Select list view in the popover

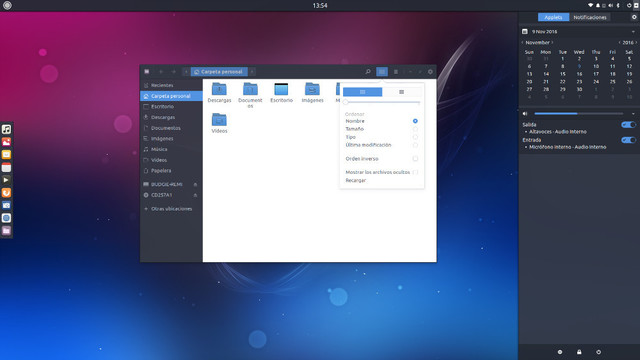pyautogui.click(x=402, y=92)
